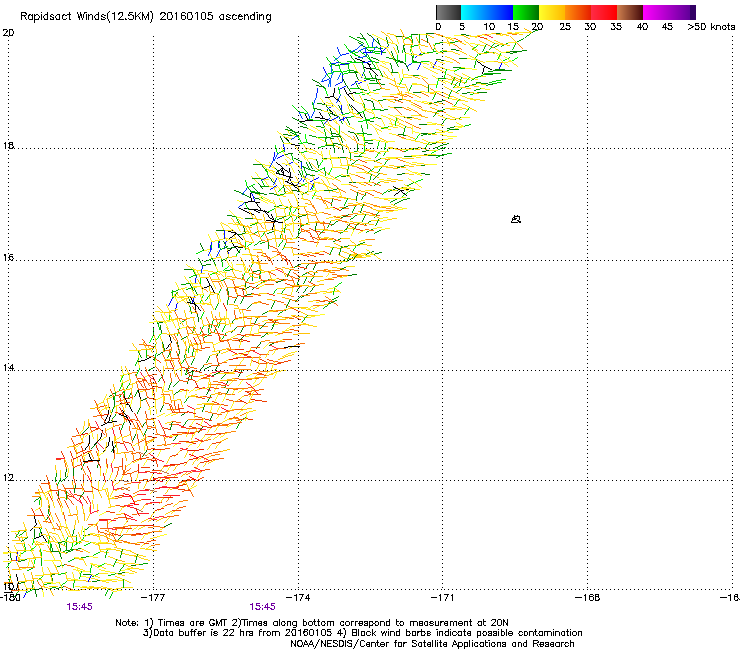This screenshot has height=650, width=740.
Task: Pick the orange 25-30 knots legend segment
Action: tap(578, 12)
